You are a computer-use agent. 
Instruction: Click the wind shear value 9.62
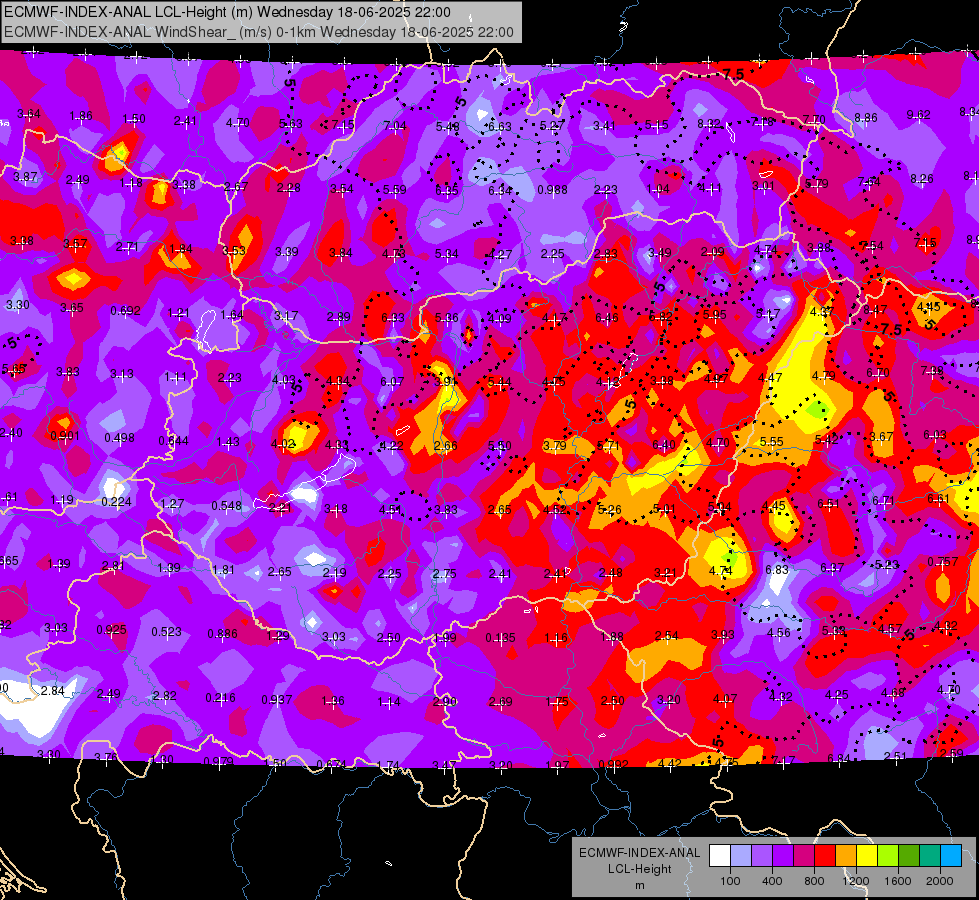pos(918,114)
